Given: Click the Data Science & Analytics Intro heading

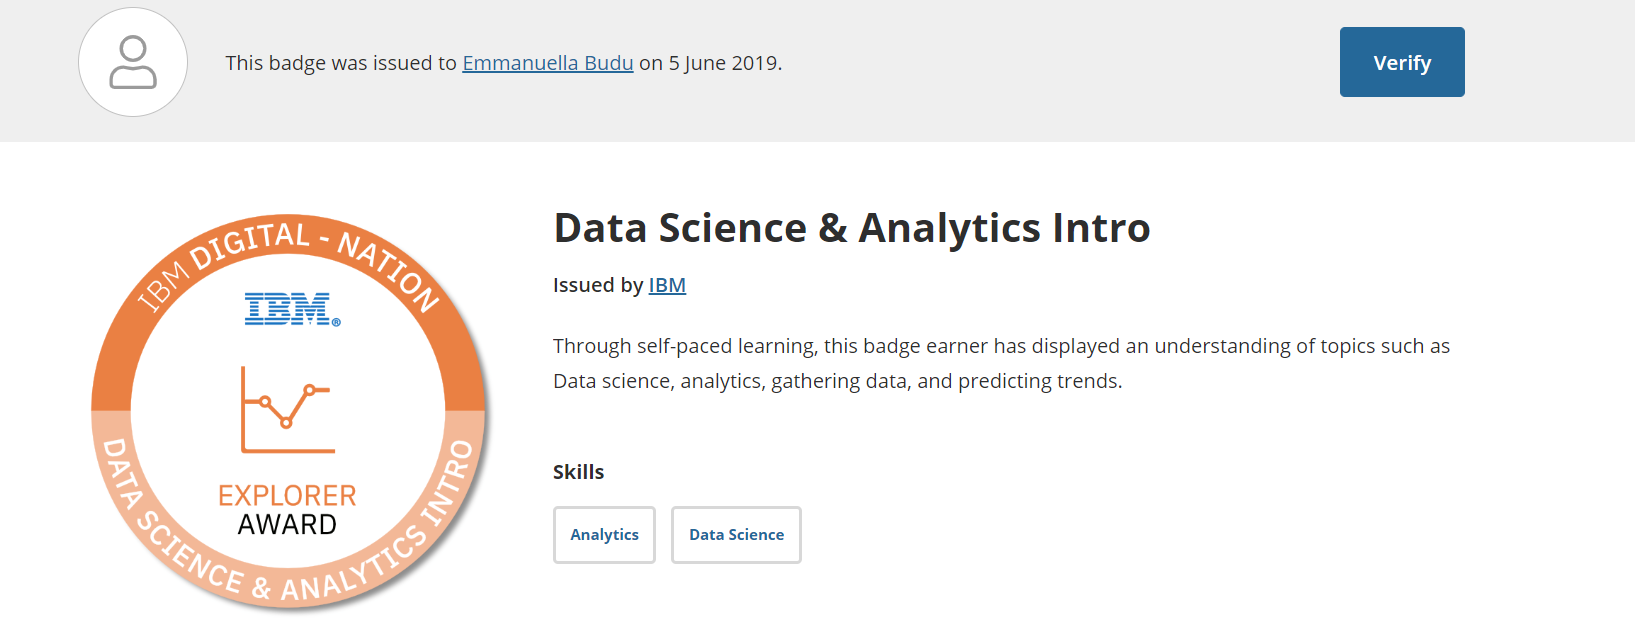Looking at the screenshot, I should pyautogui.click(x=852, y=228).
